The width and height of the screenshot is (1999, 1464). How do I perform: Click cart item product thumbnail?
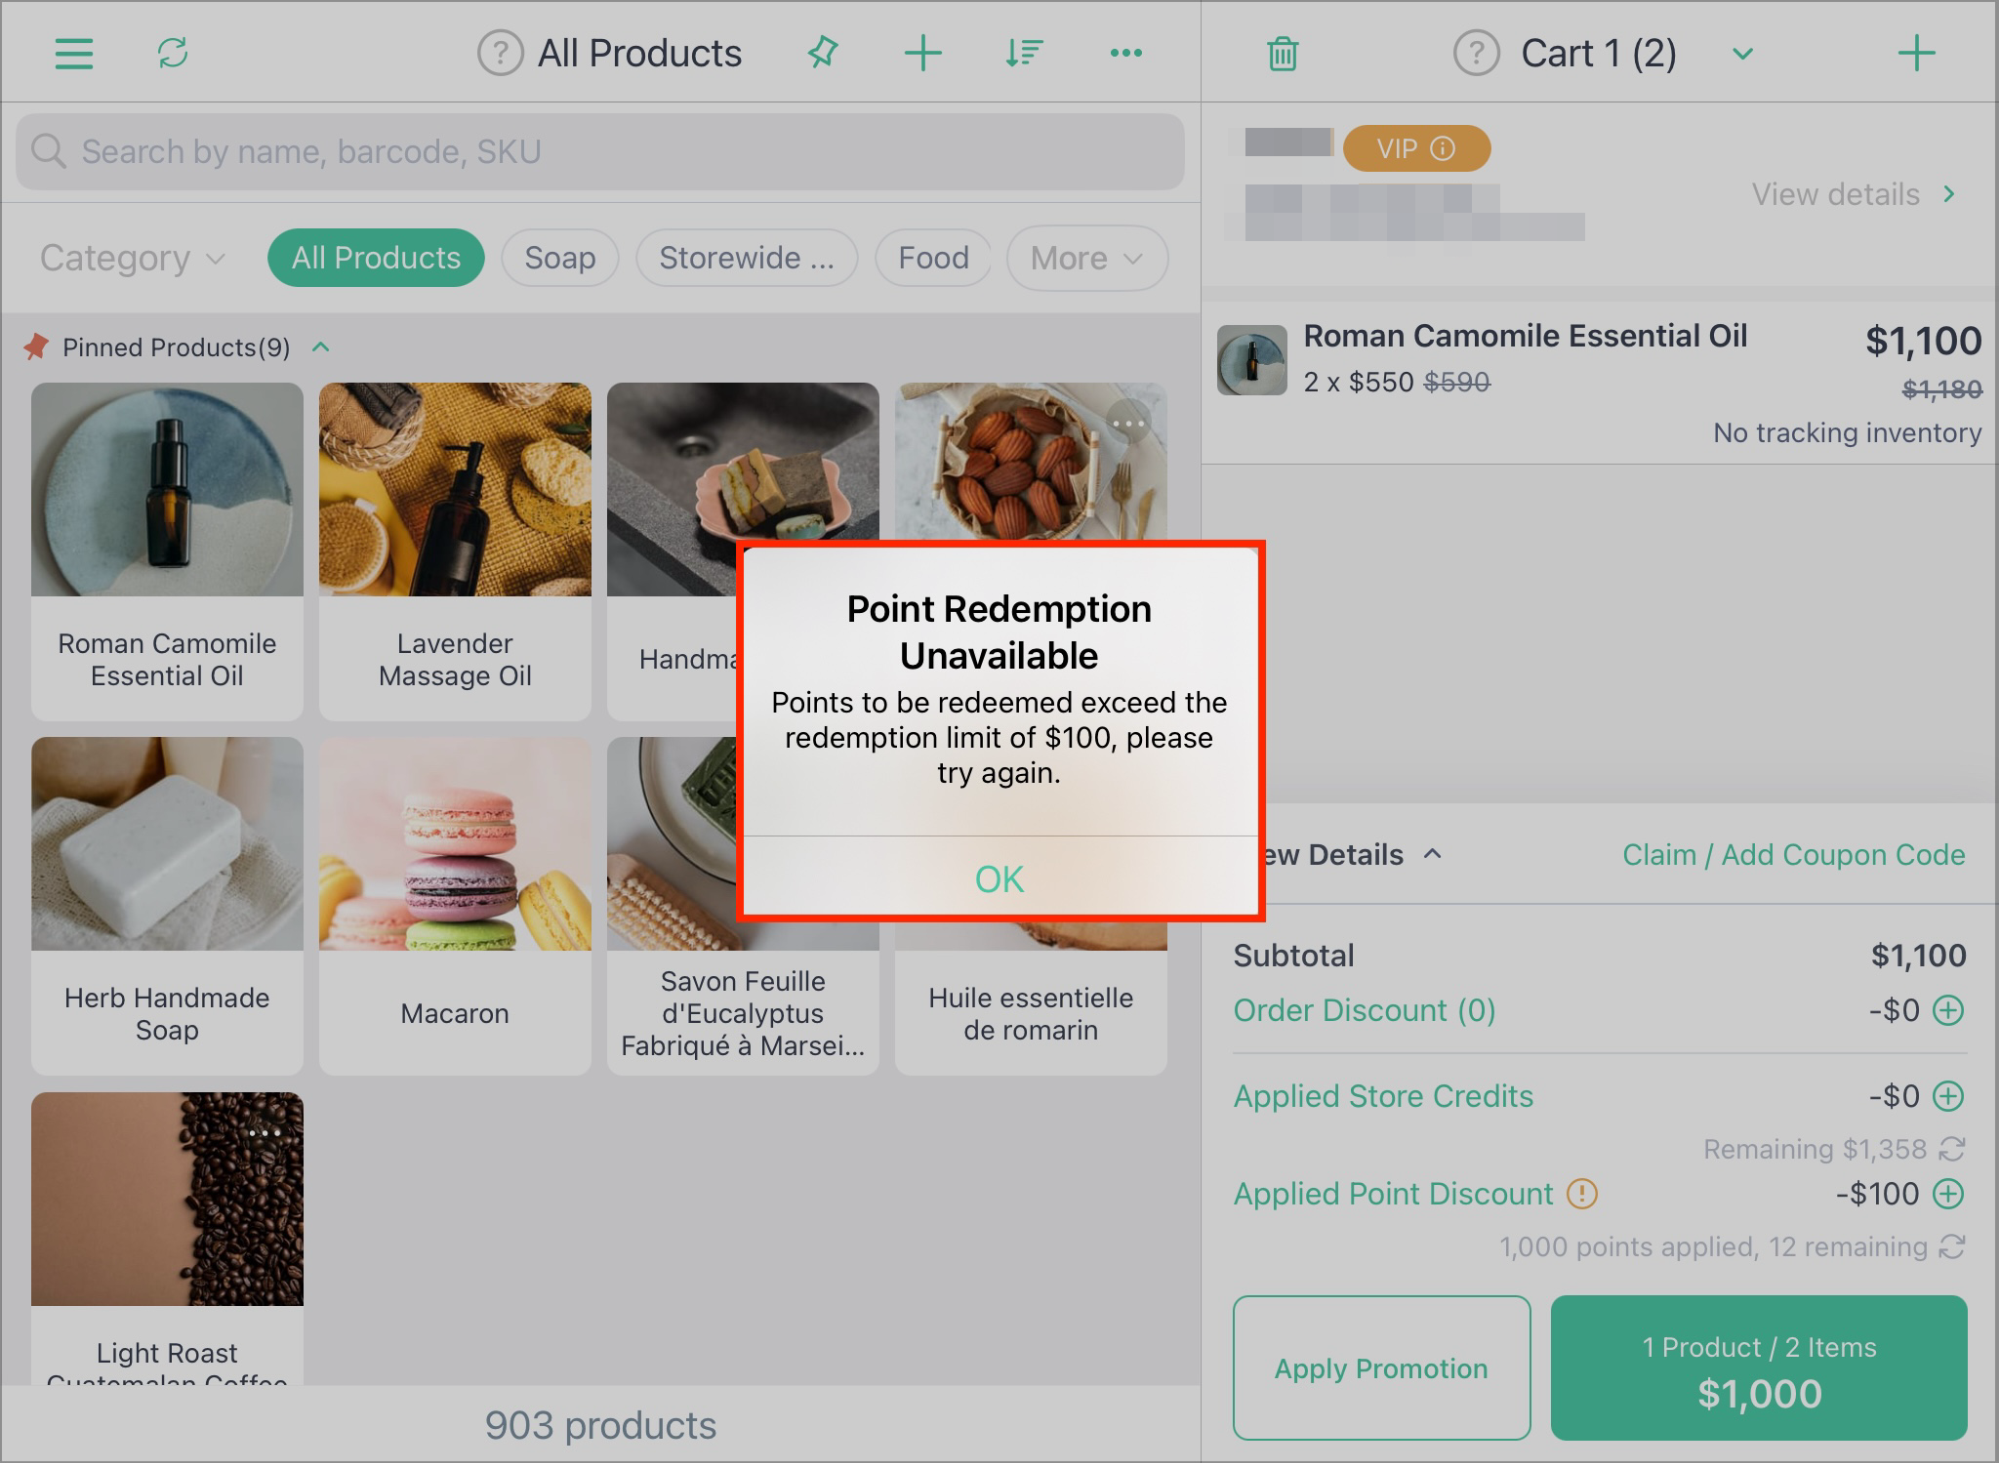(1251, 360)
